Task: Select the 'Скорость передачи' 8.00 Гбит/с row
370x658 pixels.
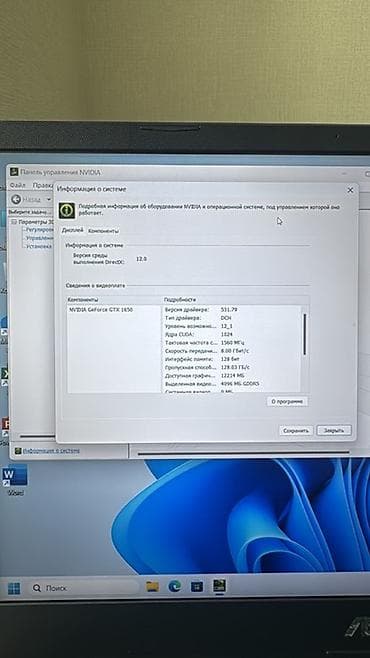Action: tap(232, 351)
